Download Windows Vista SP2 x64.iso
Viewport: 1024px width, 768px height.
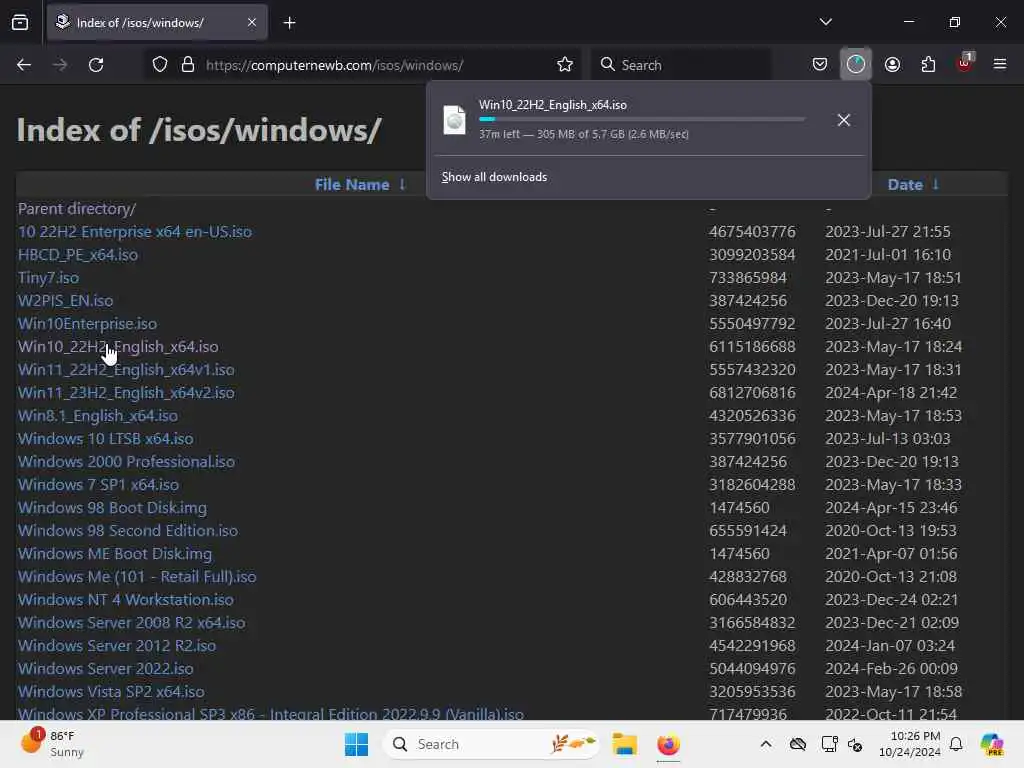click(111, 692)
